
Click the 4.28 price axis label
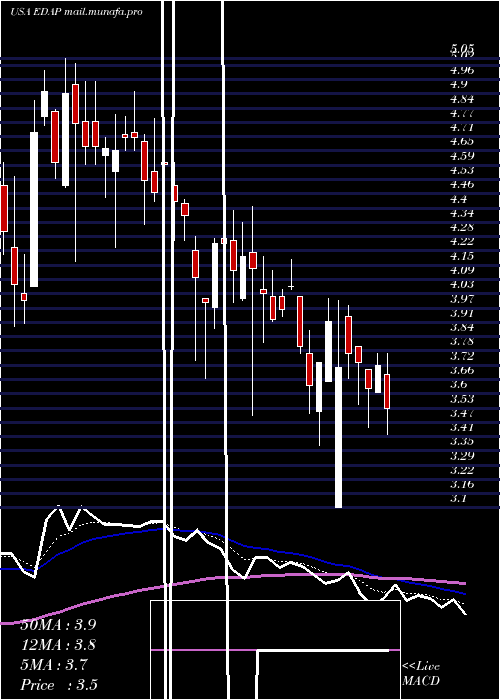[462, 227]
